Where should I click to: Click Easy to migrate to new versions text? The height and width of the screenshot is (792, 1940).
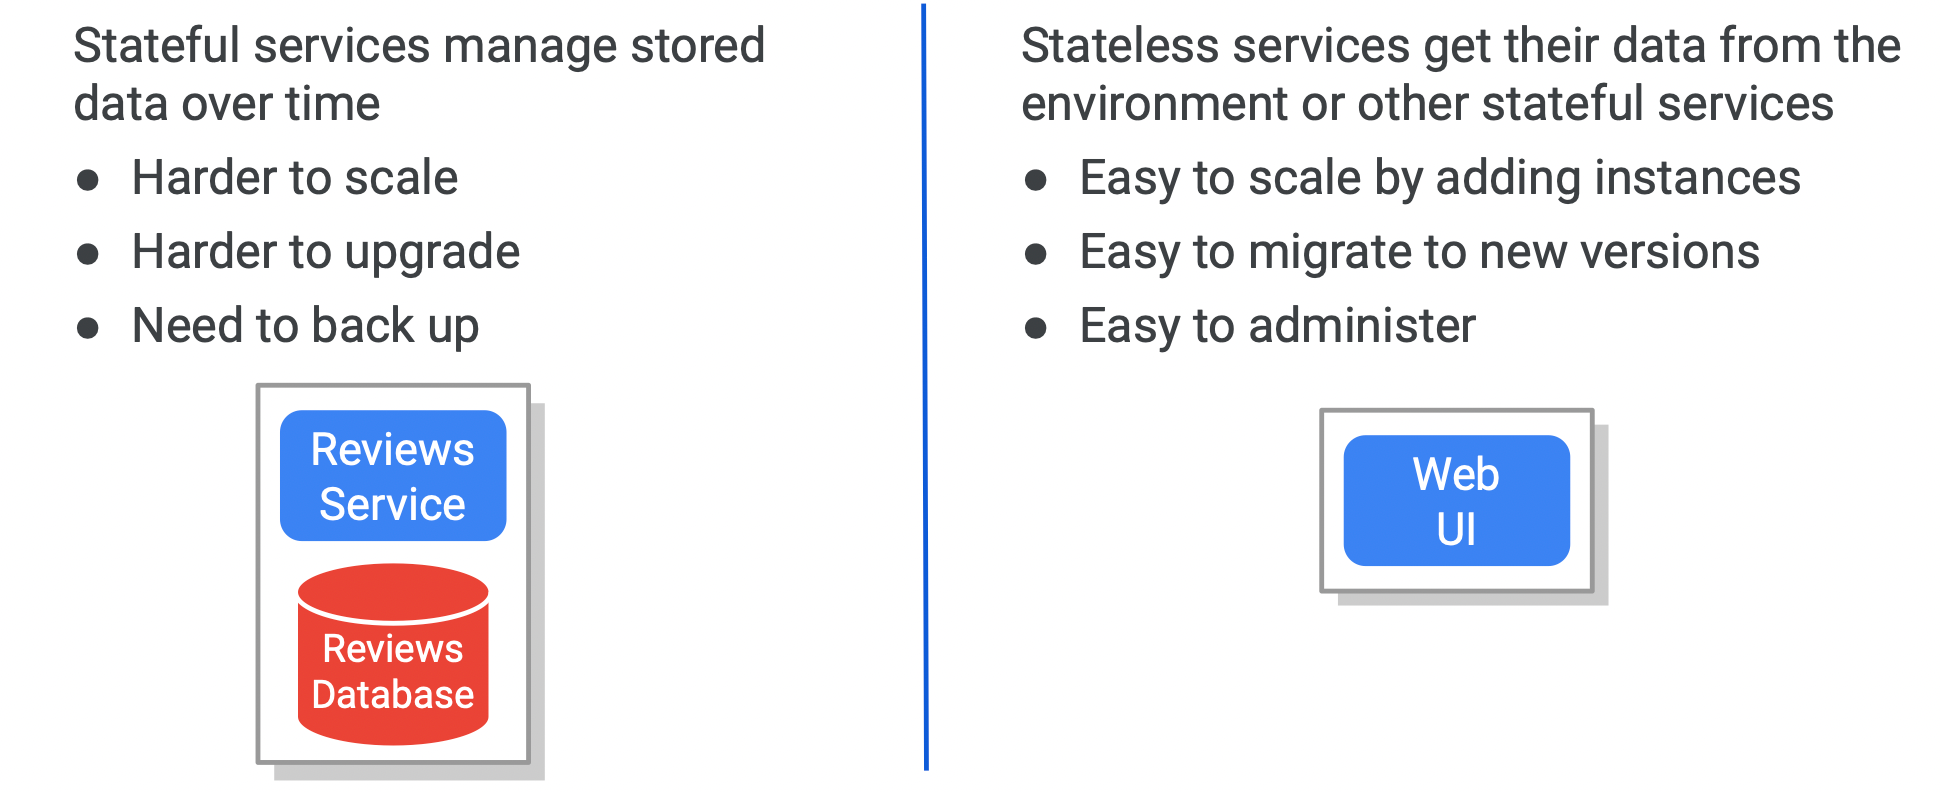pyautogui.click(x=1420, y=253)
